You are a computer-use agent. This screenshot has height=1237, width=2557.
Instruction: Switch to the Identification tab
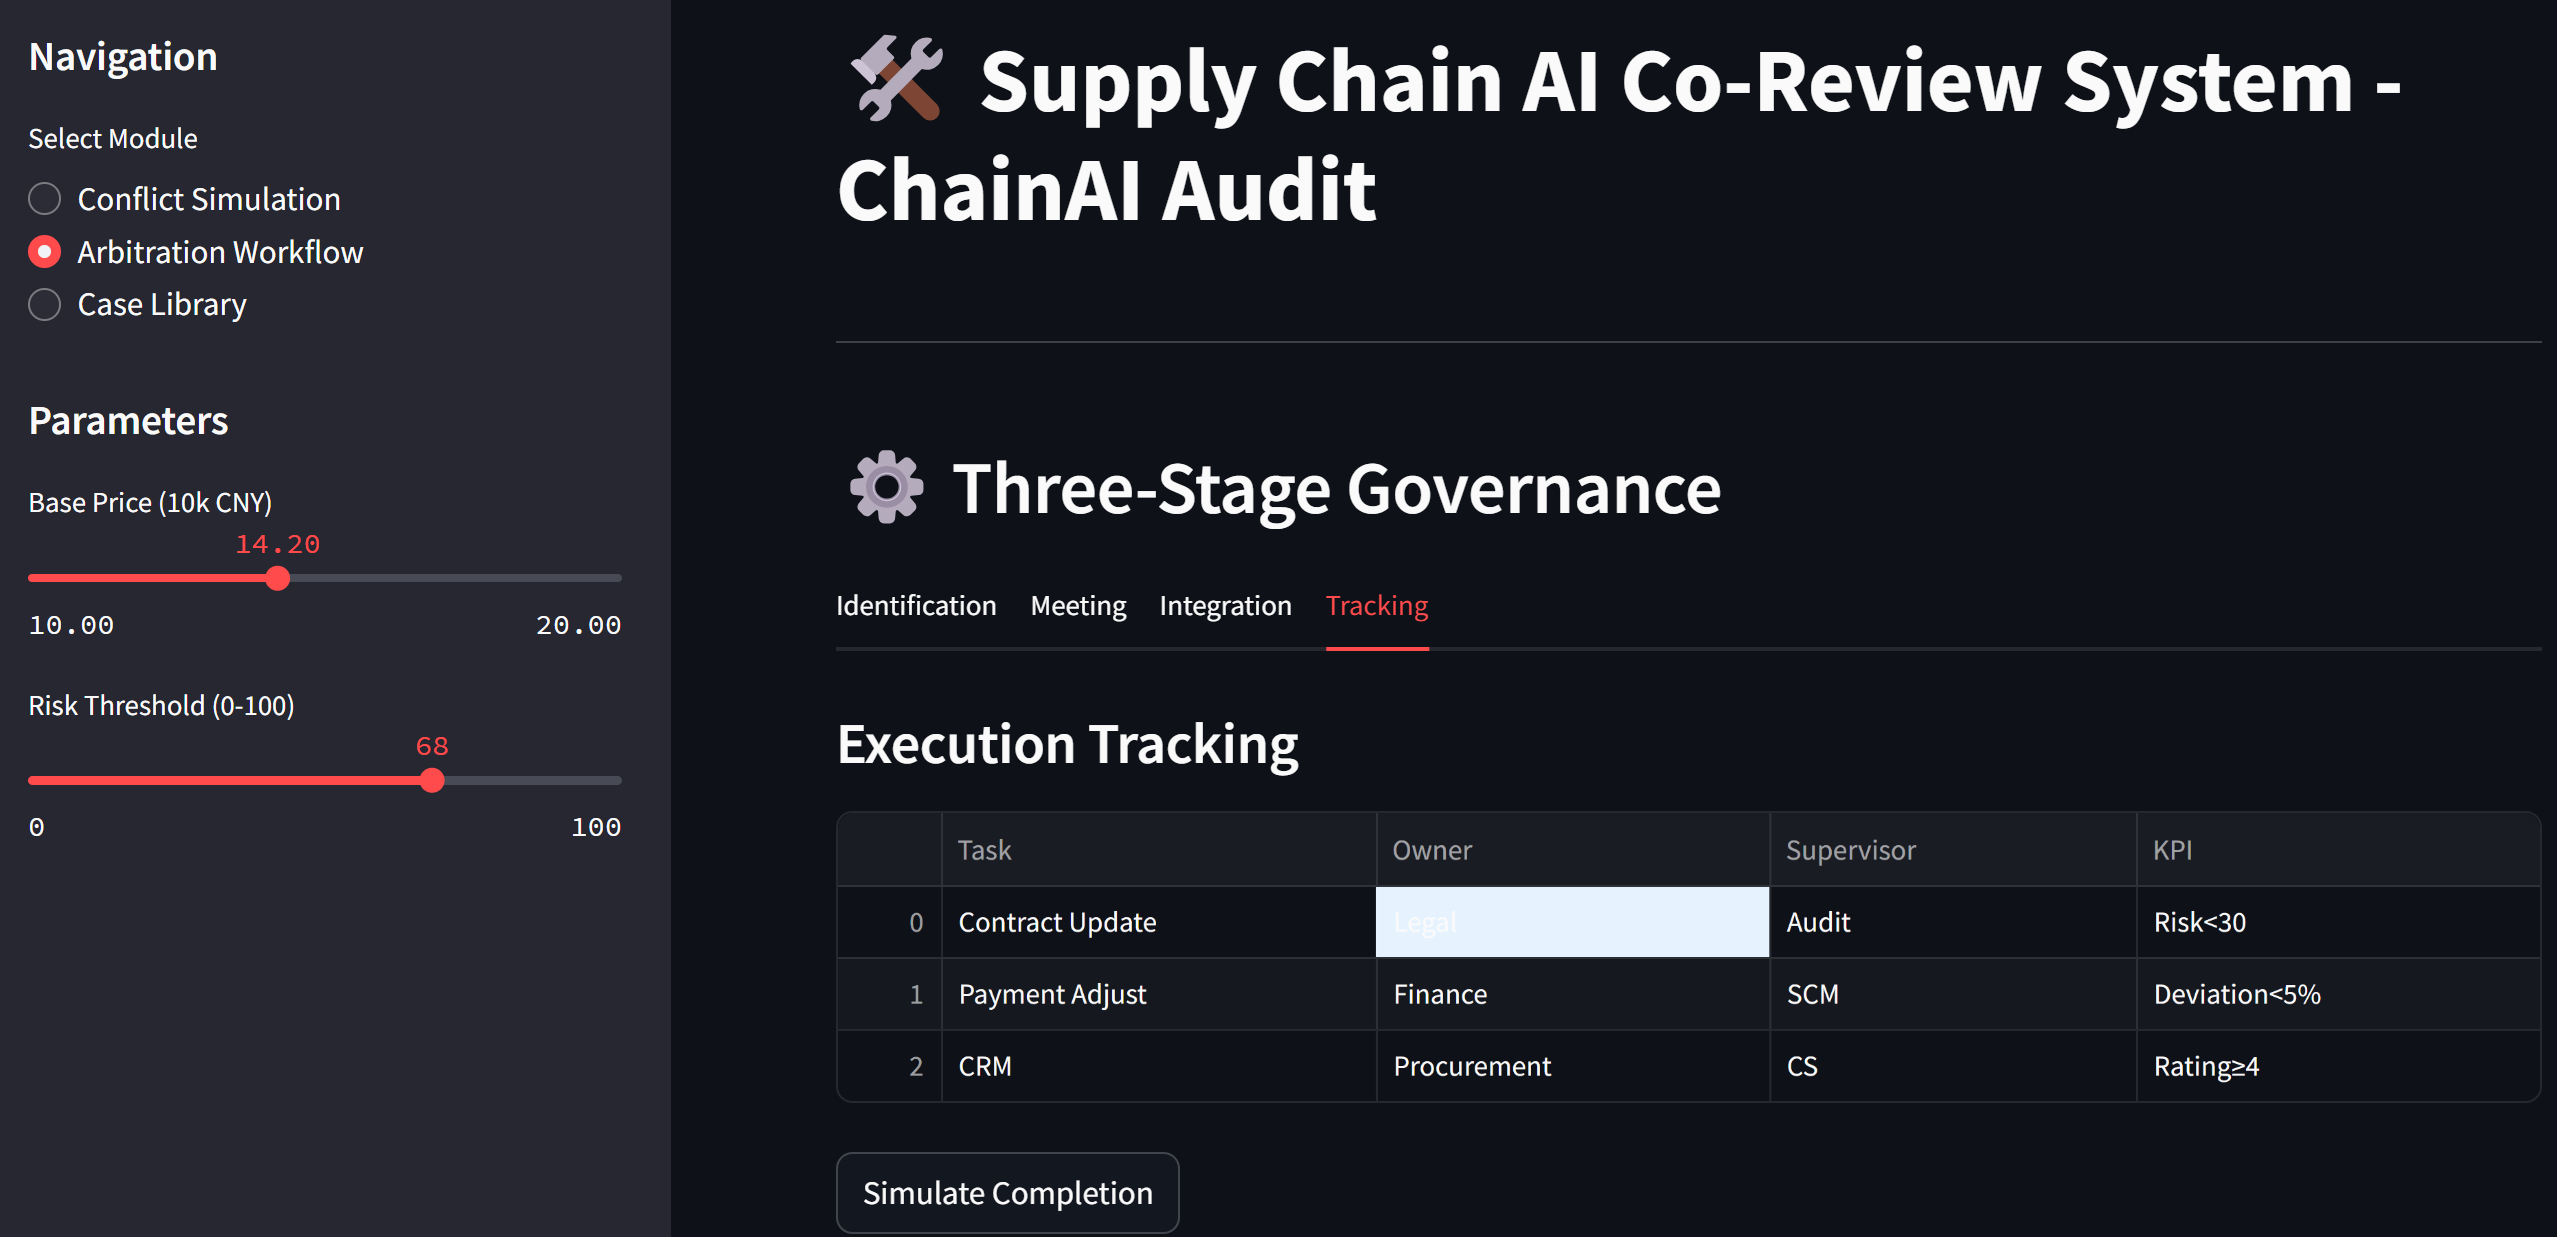tap(916, 606)
